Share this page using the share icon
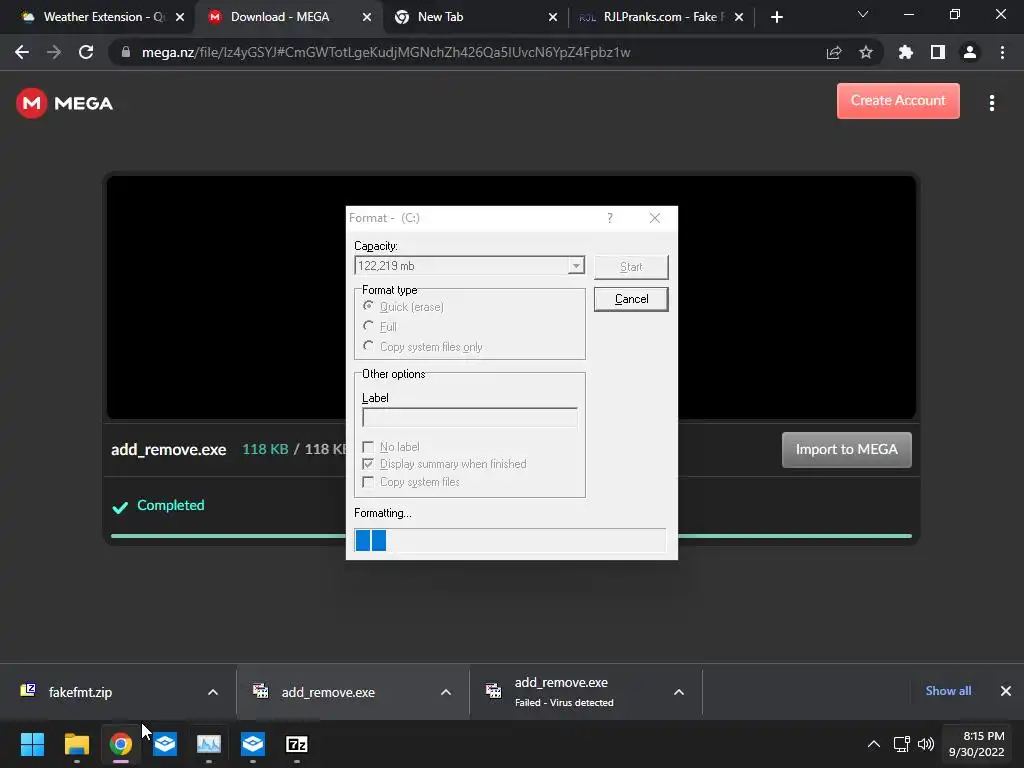 click(834, 52)
